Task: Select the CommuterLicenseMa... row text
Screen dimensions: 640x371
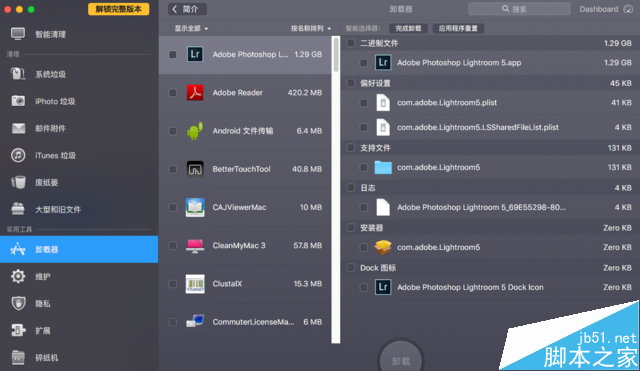Action: click(x=253, y=322)
